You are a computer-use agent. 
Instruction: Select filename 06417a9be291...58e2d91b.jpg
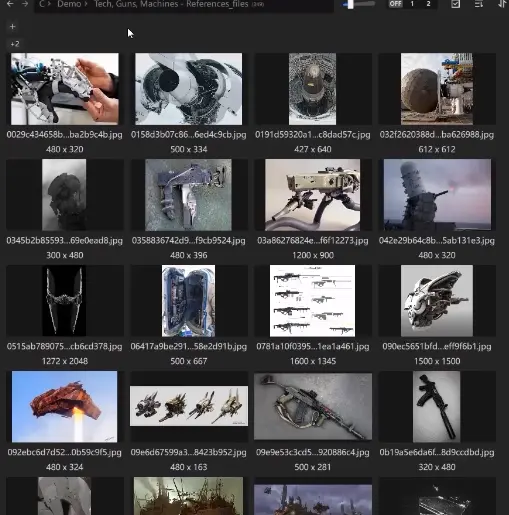[189, 347]
